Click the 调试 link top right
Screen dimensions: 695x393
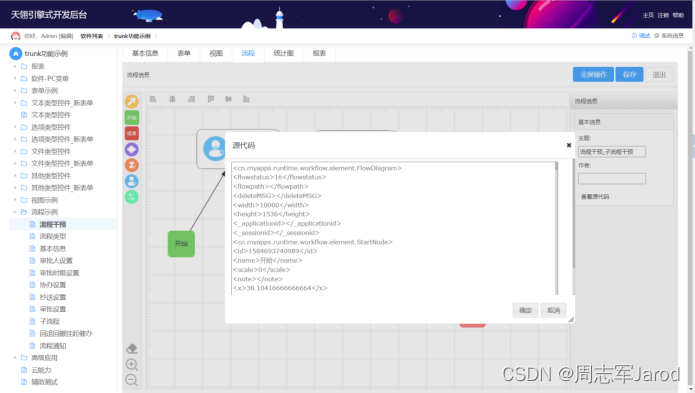tap(641, 36)
